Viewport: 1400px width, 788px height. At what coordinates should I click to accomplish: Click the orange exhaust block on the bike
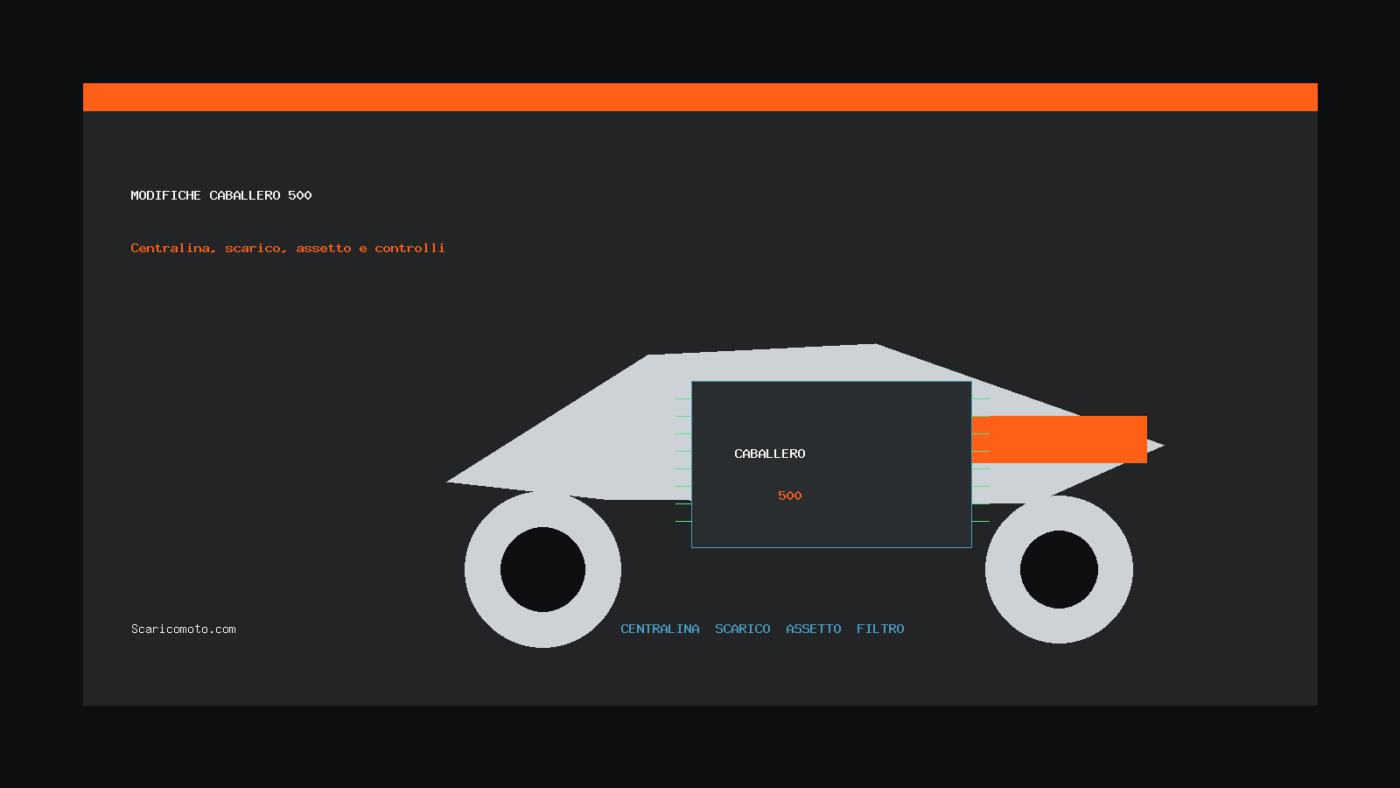[1059, 439]
